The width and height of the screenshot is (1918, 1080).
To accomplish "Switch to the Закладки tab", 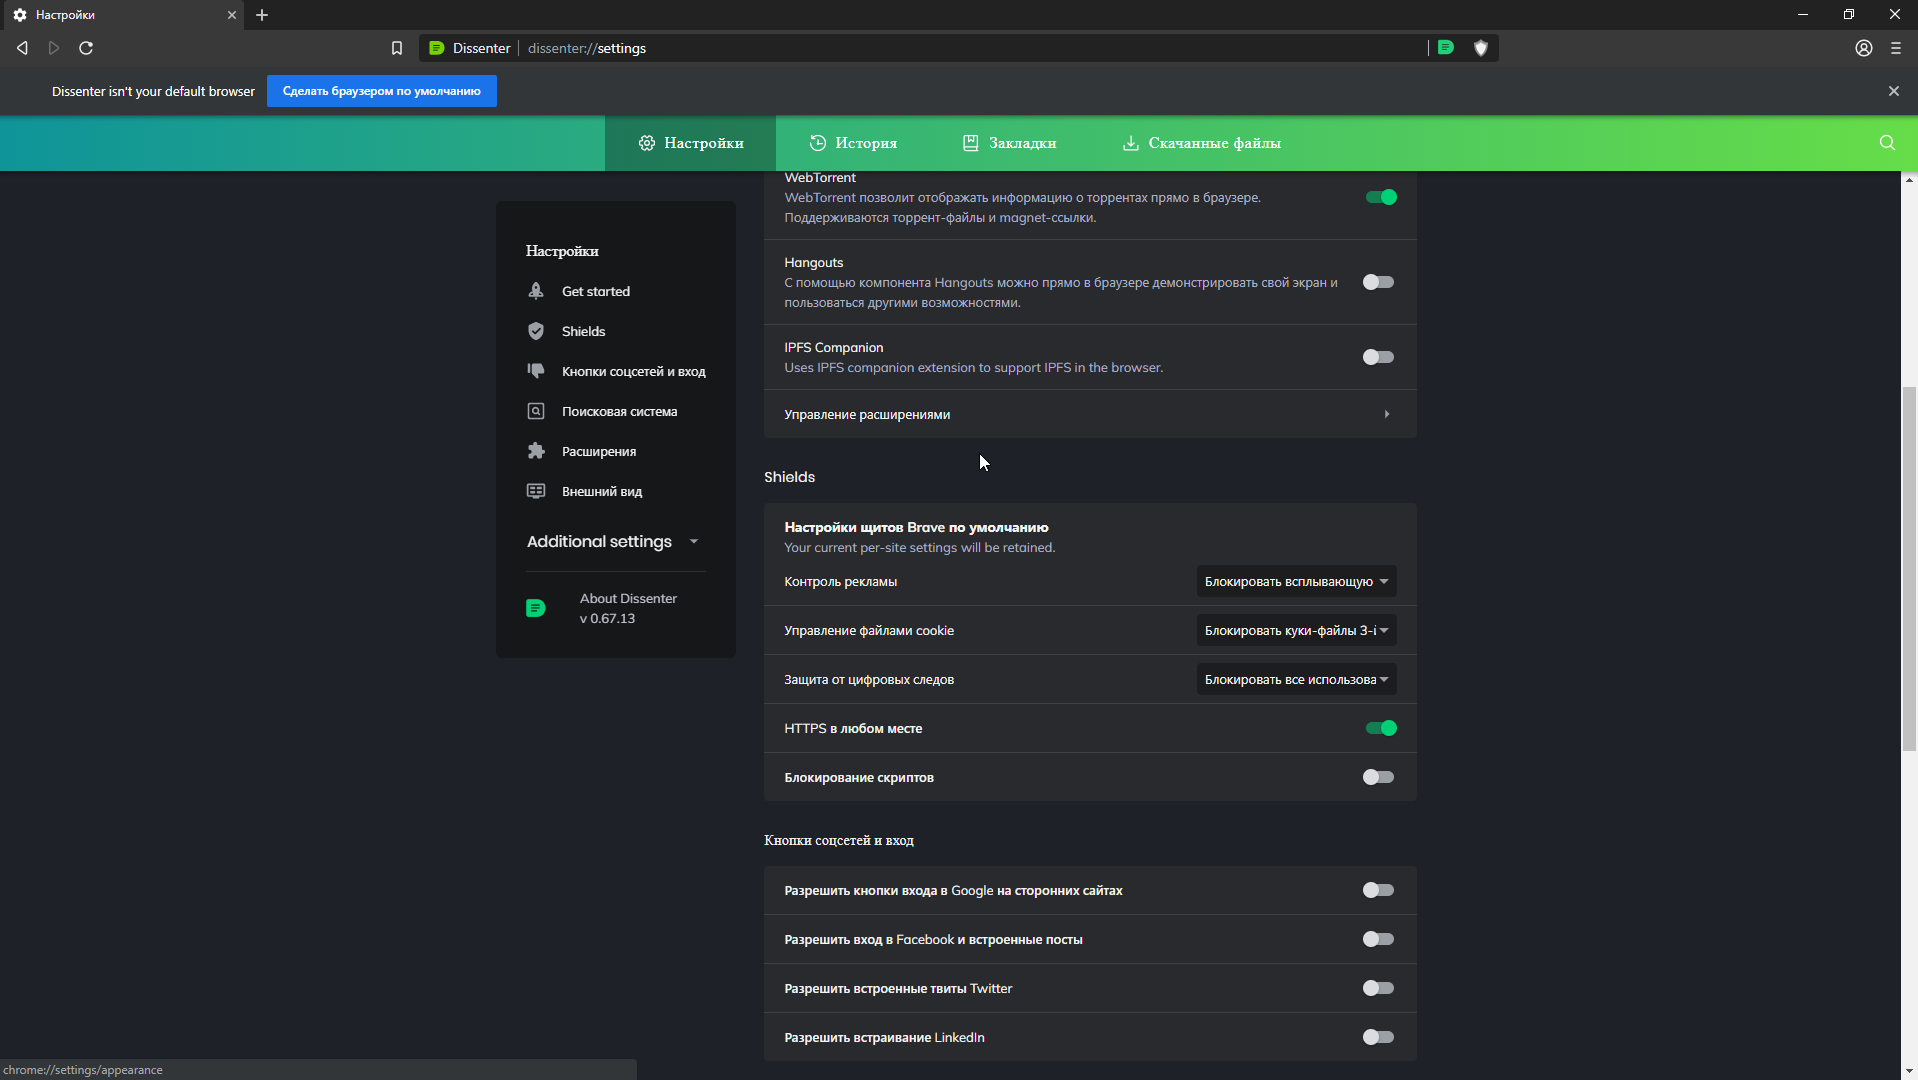I will pos(1009,143).
